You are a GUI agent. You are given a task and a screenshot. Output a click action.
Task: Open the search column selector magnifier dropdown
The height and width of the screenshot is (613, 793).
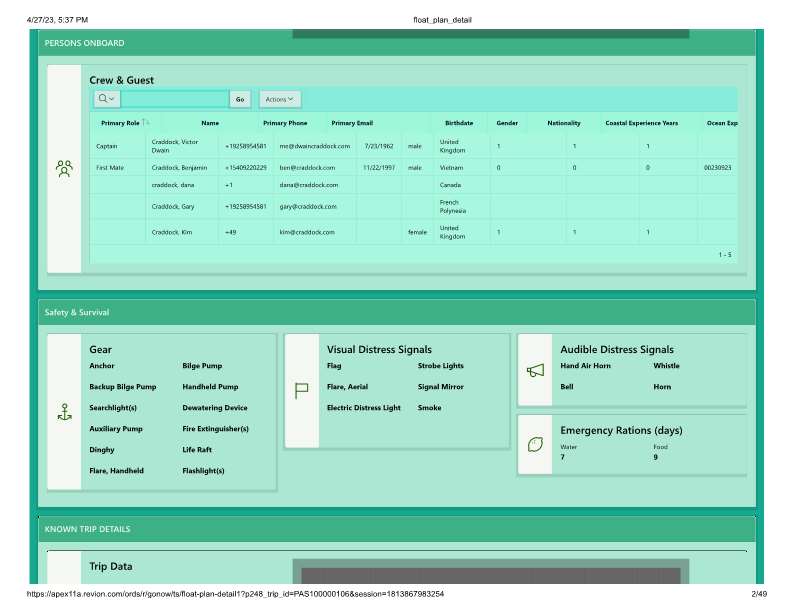pos(106,99)
